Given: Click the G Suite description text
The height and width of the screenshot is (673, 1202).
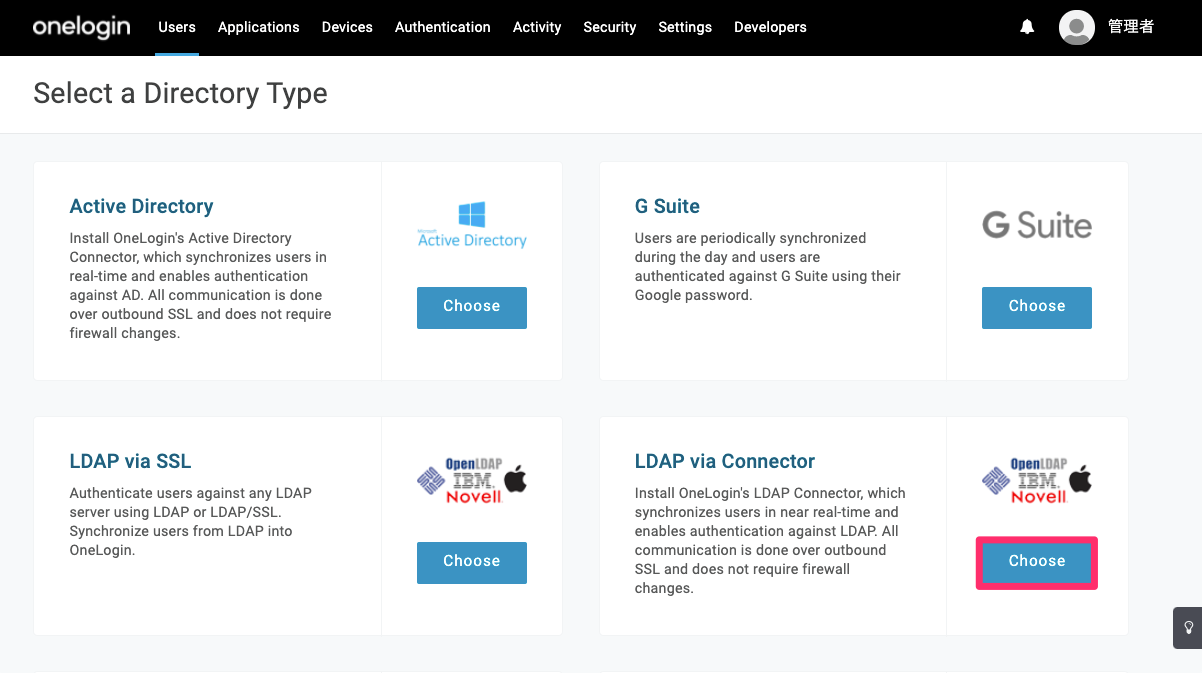Looking at the screenshot, I should click(x=767, y=267).
